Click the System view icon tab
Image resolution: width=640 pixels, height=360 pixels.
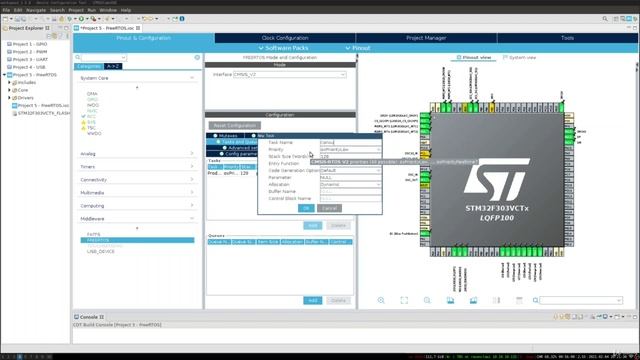point(519,58)
